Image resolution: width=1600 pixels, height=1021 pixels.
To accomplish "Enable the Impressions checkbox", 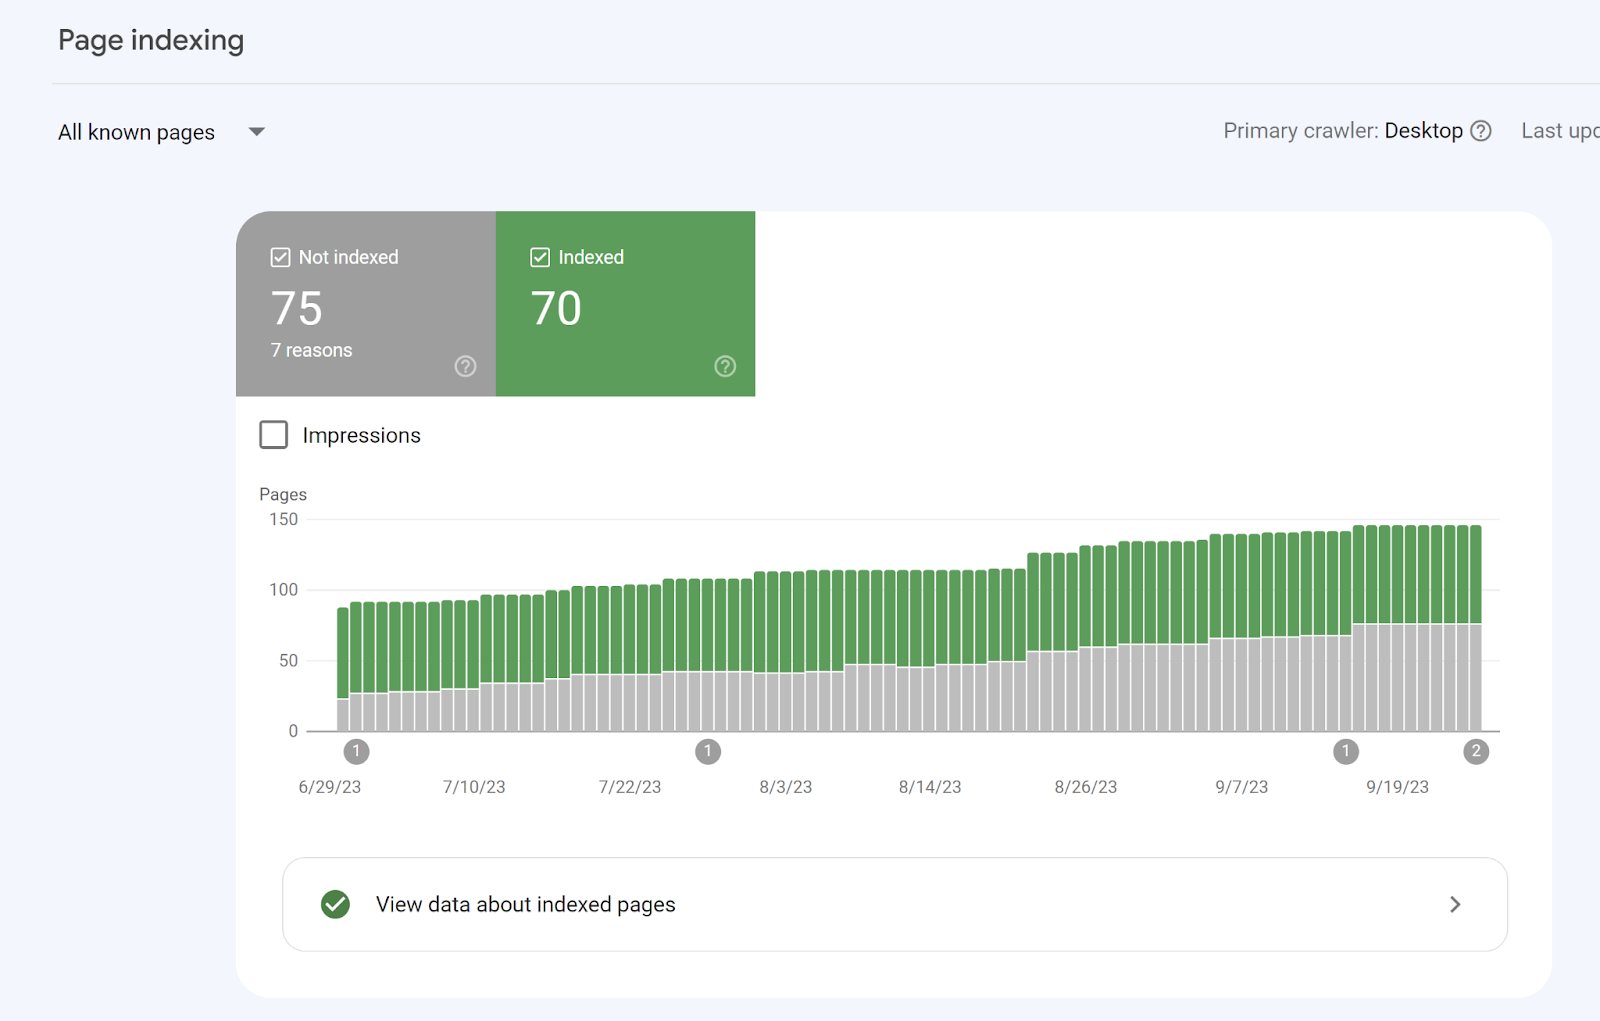I will pos(274,435).
